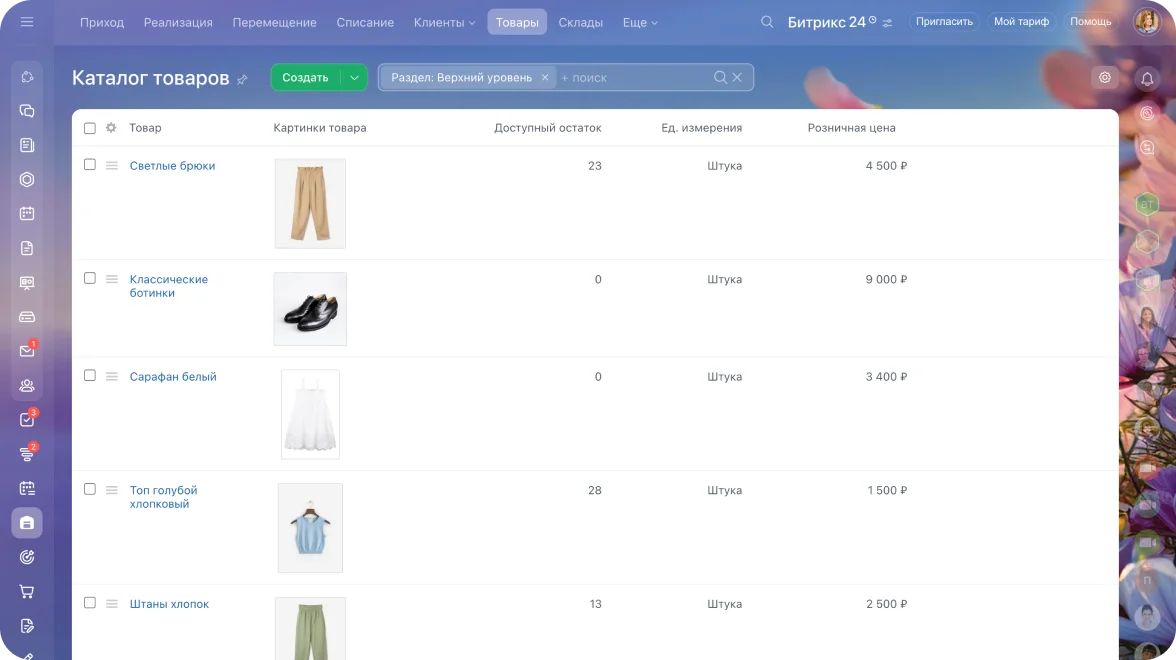Click the global search magnifier in top bar

click(766, 22)
